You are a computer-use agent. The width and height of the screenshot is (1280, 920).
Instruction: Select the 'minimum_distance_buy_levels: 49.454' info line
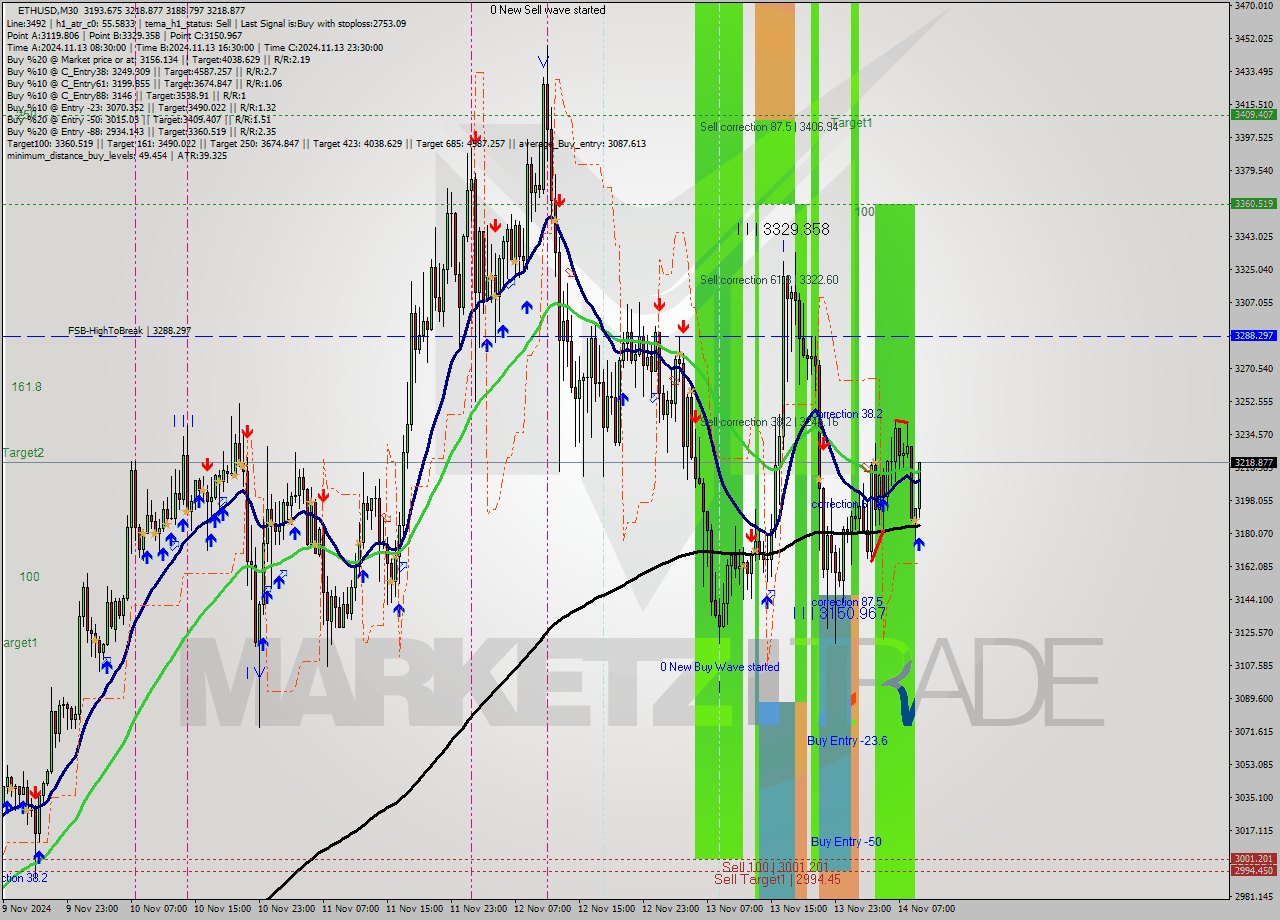pos(117,155)
